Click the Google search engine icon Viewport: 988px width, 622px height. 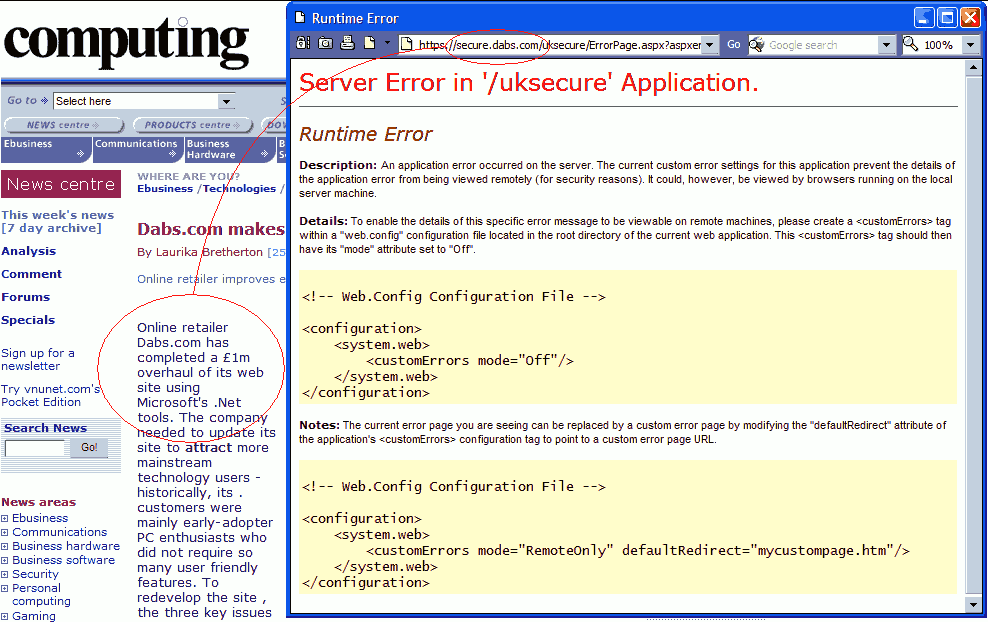[x=757, y=45]
